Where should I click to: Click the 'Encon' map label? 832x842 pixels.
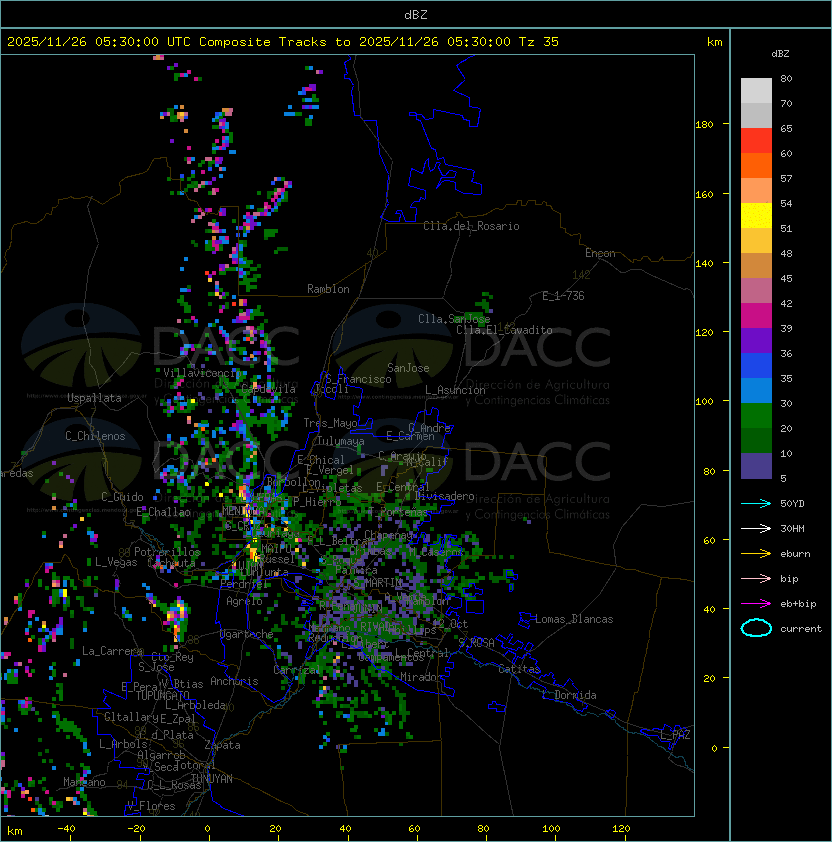[x=600, y=253]
